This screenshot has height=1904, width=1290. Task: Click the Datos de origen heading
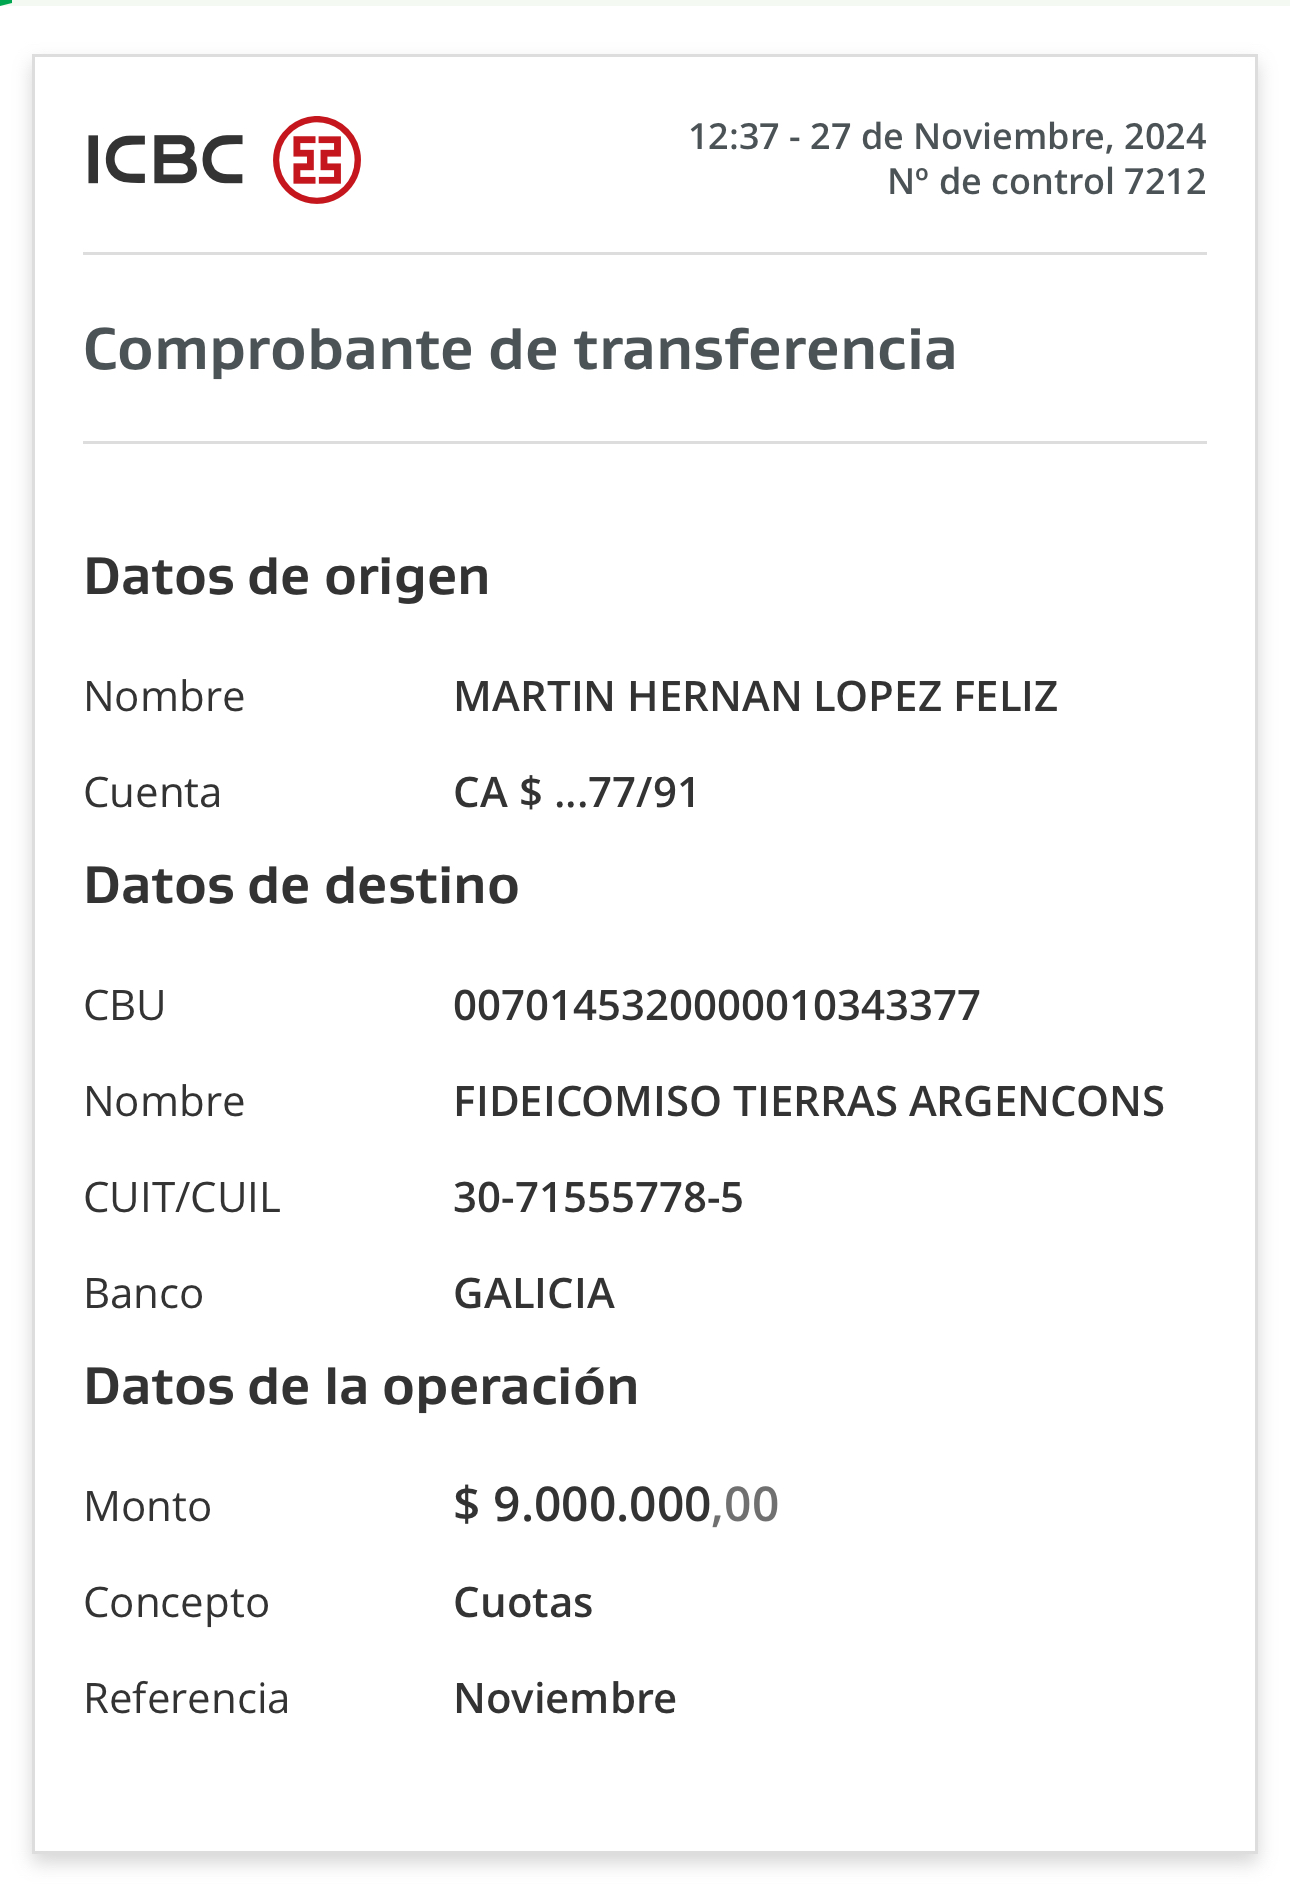[287, 577]
